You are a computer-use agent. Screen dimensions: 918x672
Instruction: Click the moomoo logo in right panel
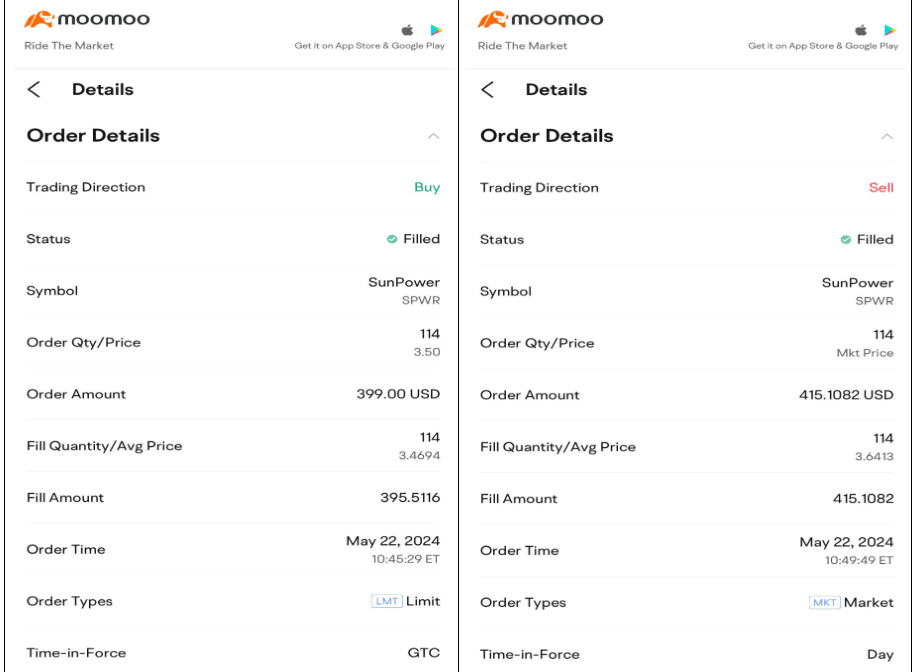point(530,21)
